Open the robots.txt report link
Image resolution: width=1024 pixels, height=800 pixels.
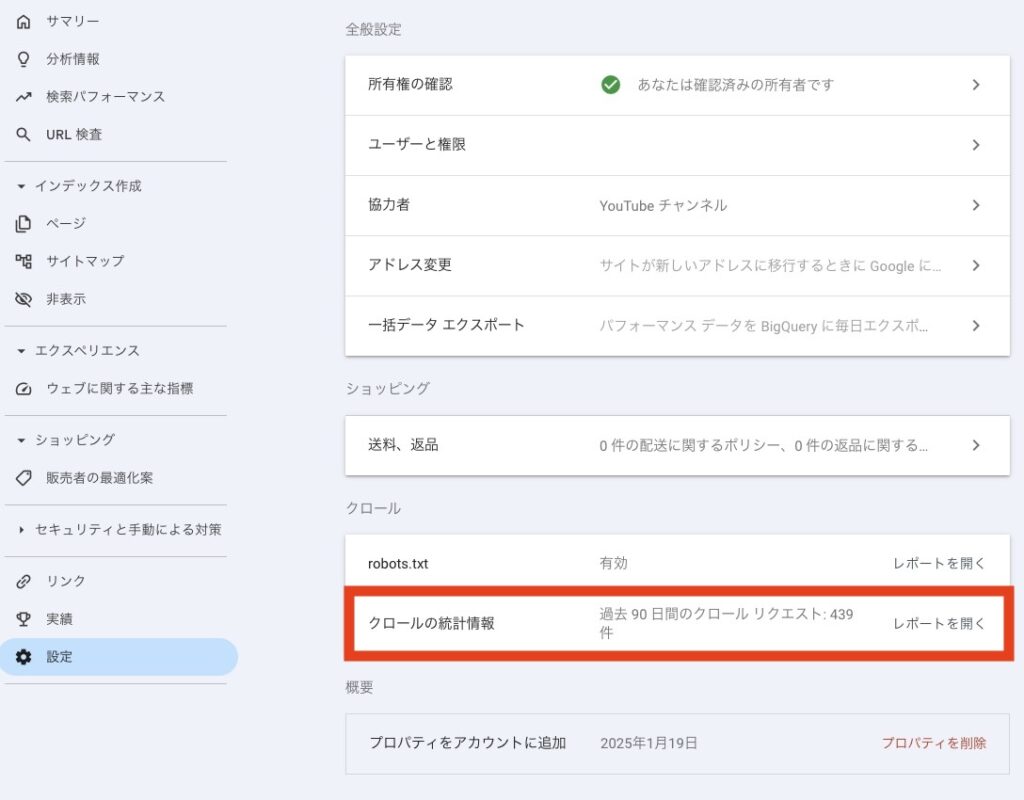[939, 564]
